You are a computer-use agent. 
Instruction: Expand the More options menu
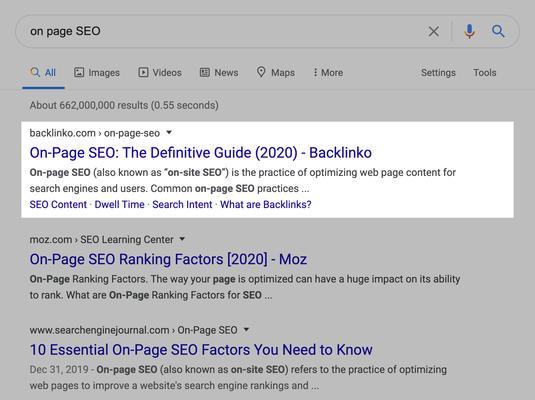tap(328, 72)
